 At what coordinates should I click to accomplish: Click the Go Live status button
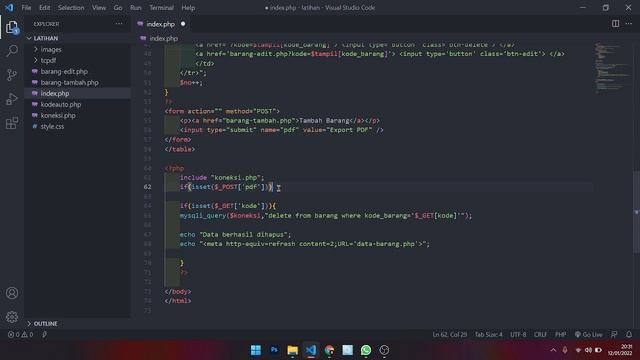pos(589,334)
